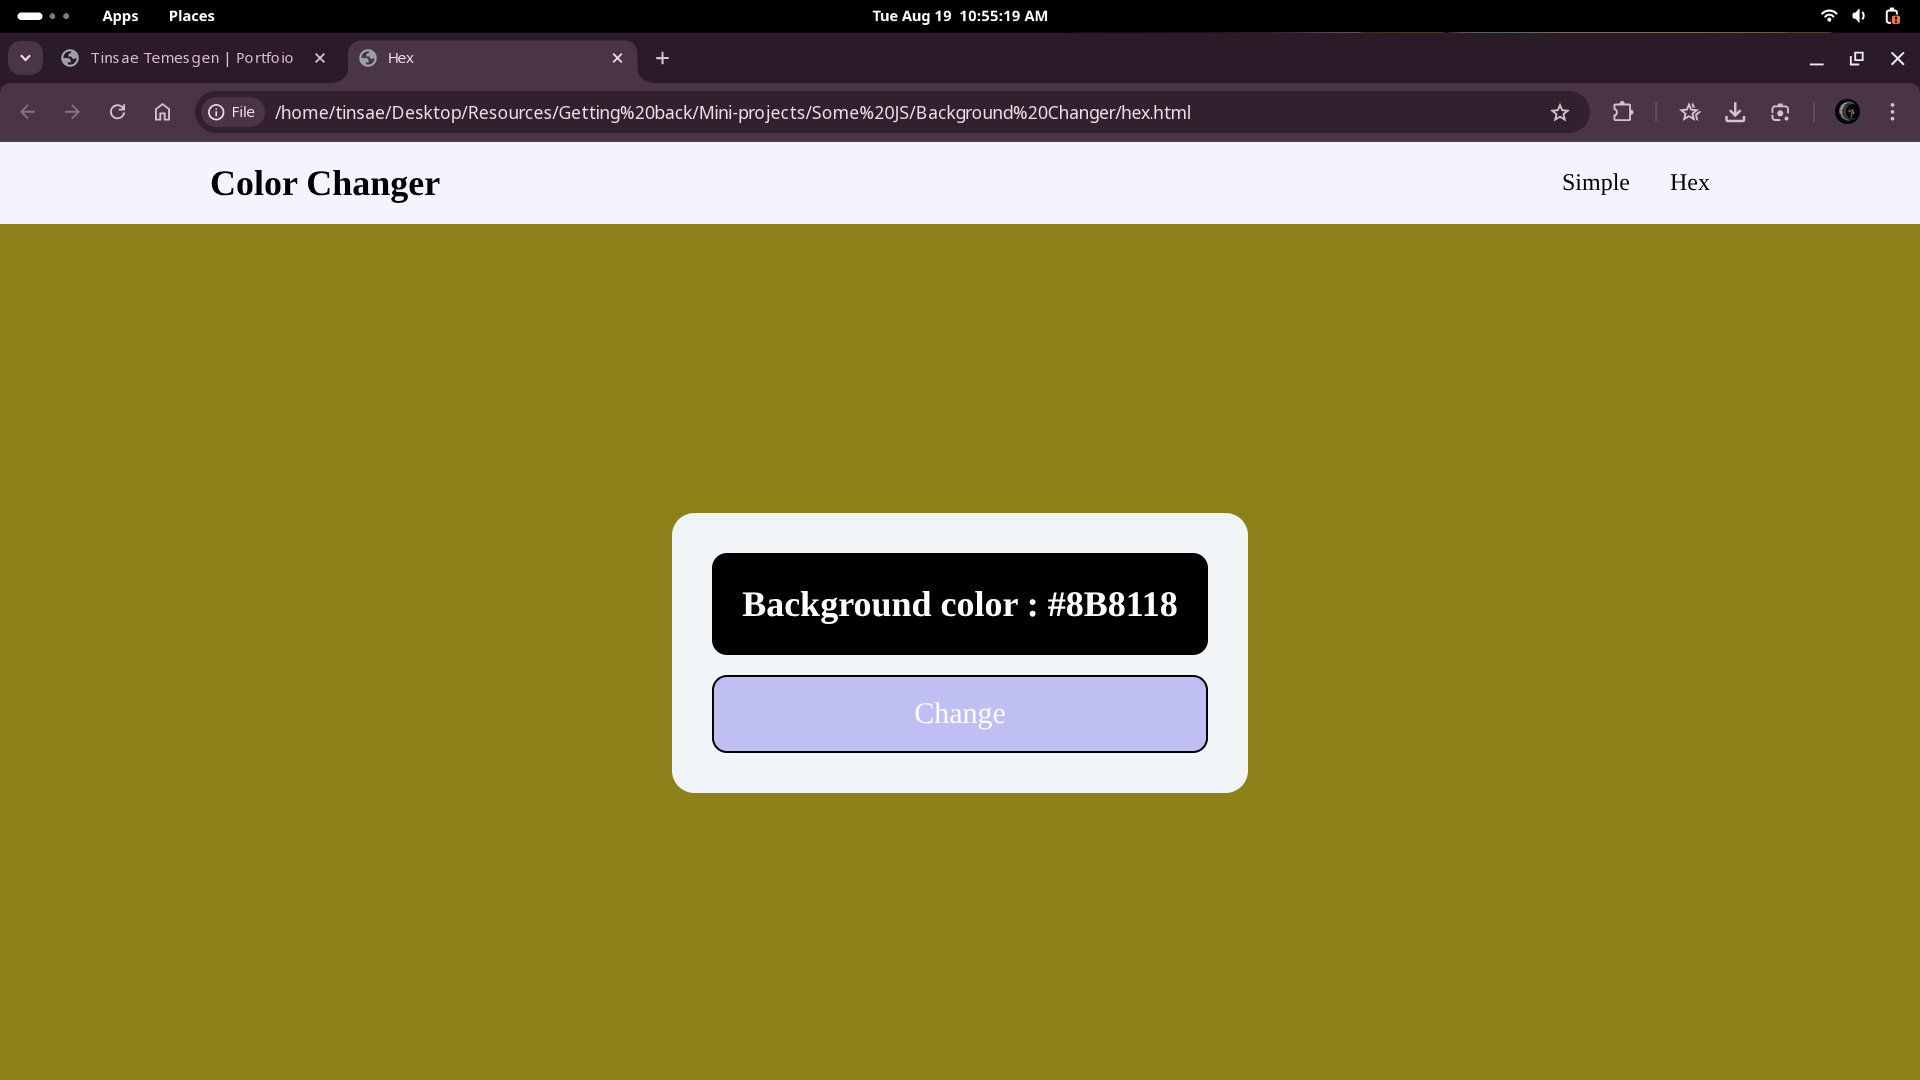Click the Wi-Fi status icon
This screenshot has height=1080, width=1920.
pyautogui.click(x=1829, y=16)
